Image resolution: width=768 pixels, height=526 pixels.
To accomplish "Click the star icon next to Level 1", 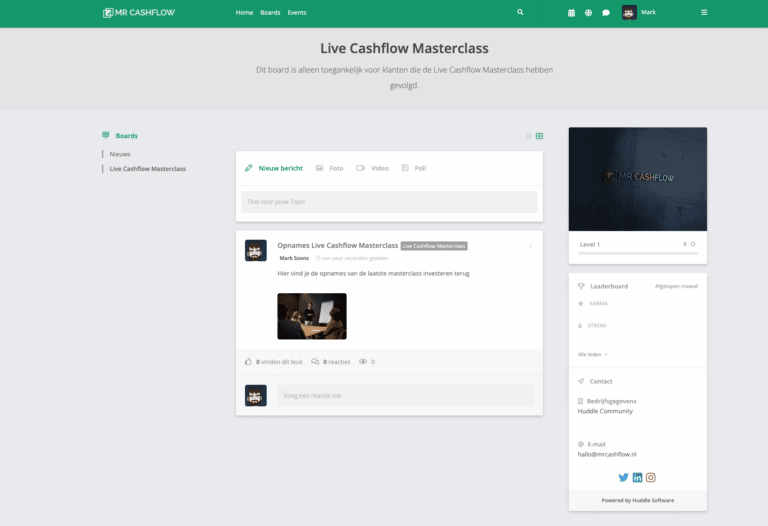I will (693, 244).
